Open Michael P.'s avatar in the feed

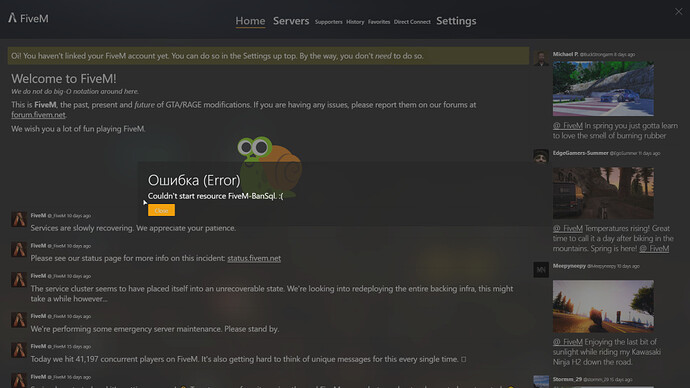[x=541, y=58]
